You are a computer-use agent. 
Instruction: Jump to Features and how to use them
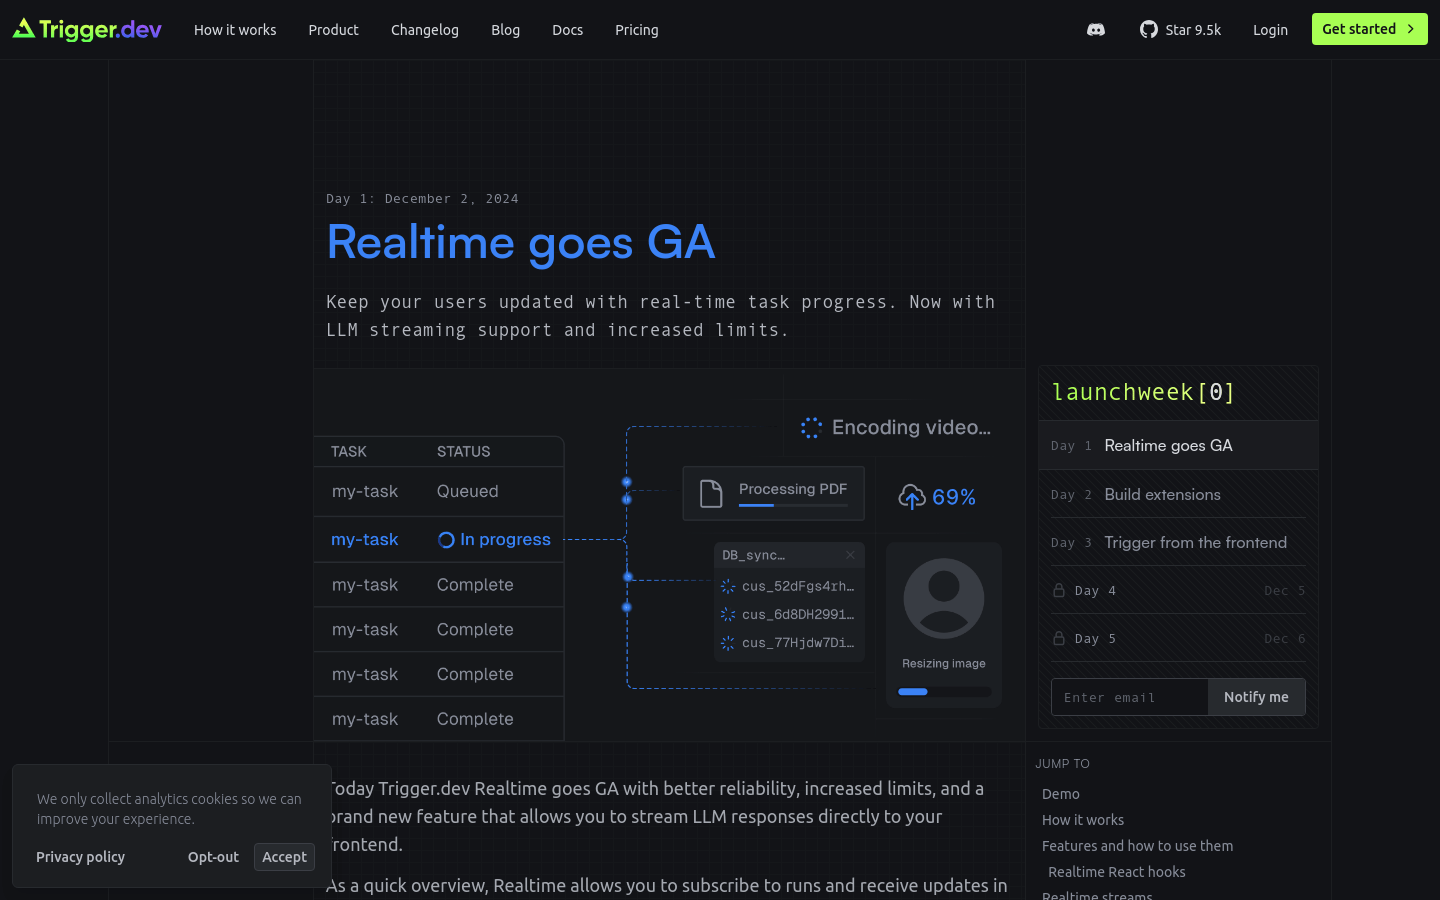pos(1137,846)
